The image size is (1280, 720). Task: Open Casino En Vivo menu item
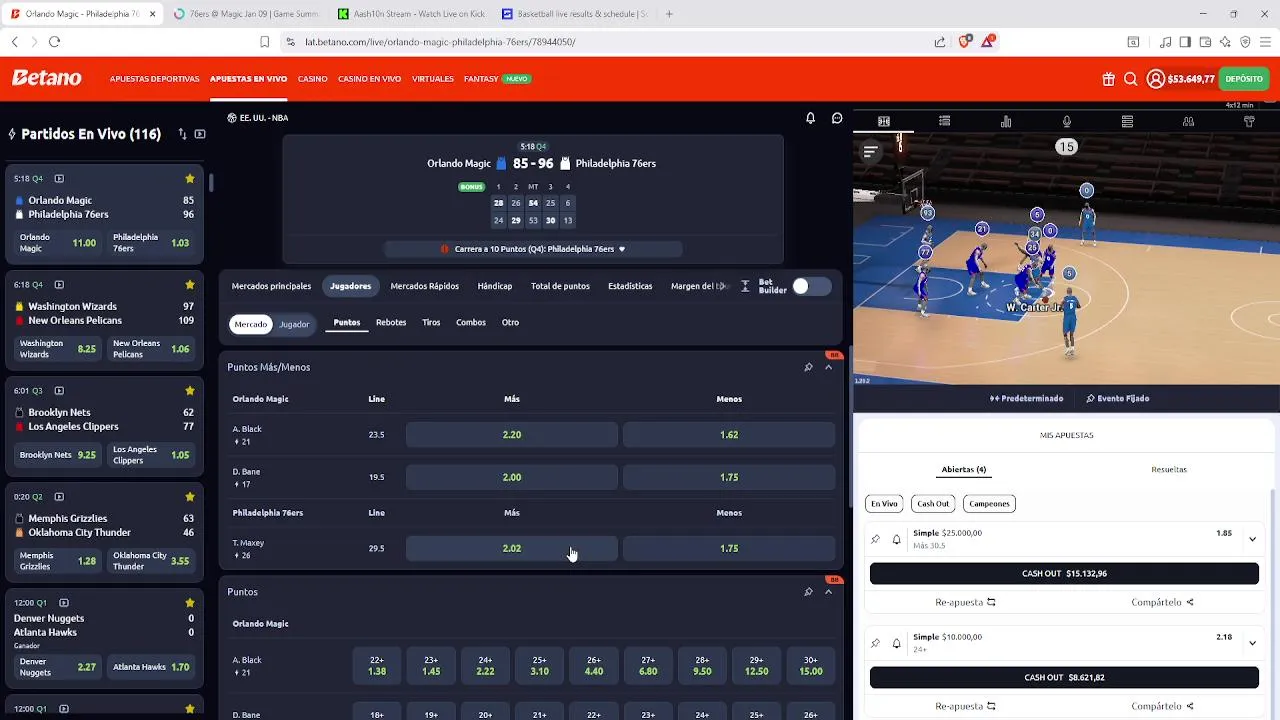pos(369,79)
